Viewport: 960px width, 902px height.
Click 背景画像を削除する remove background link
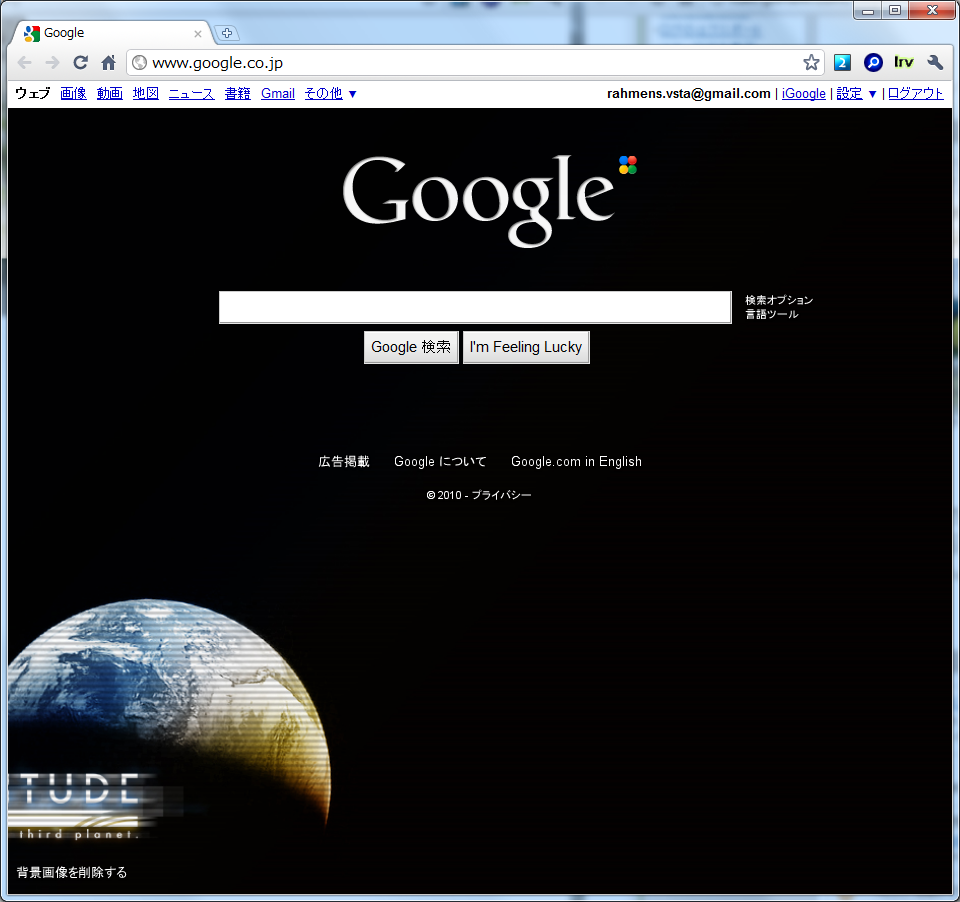[x=72, y=872]
